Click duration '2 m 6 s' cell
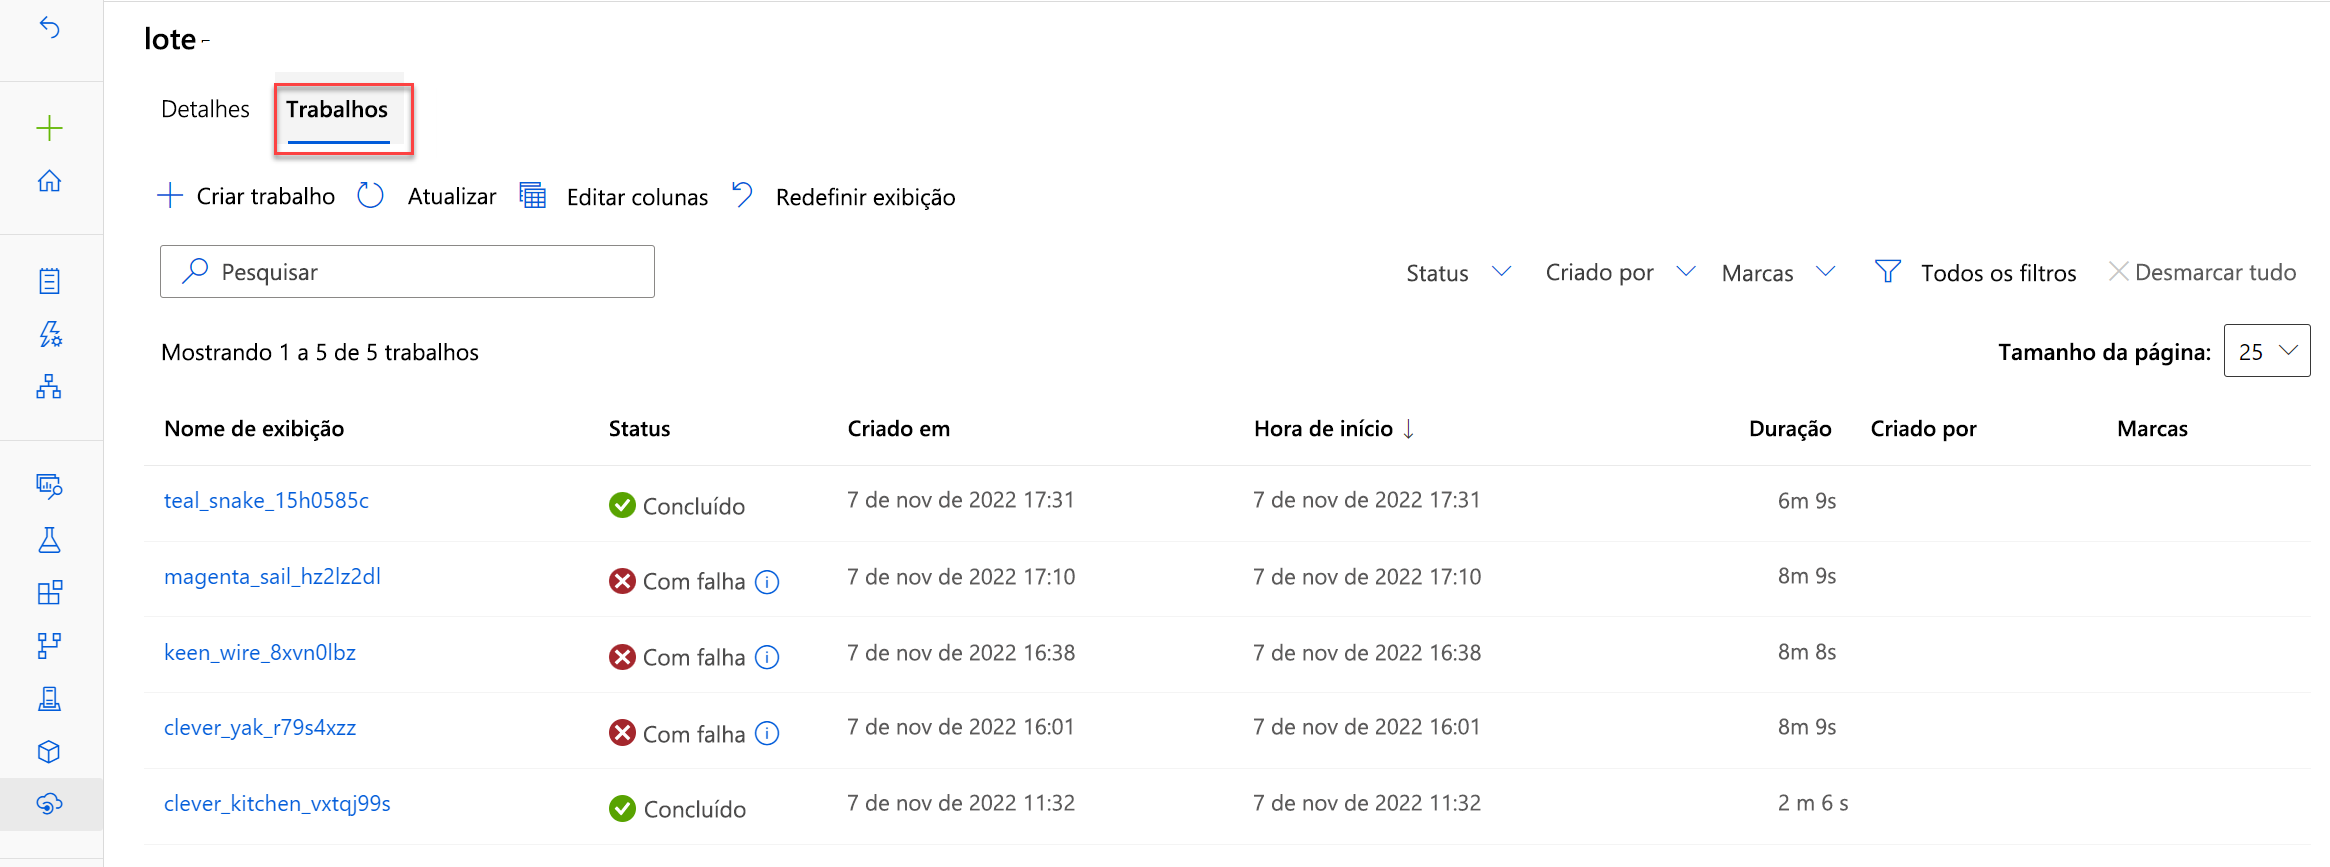Screen dimensions: 2330x867 coord(1813,803)
